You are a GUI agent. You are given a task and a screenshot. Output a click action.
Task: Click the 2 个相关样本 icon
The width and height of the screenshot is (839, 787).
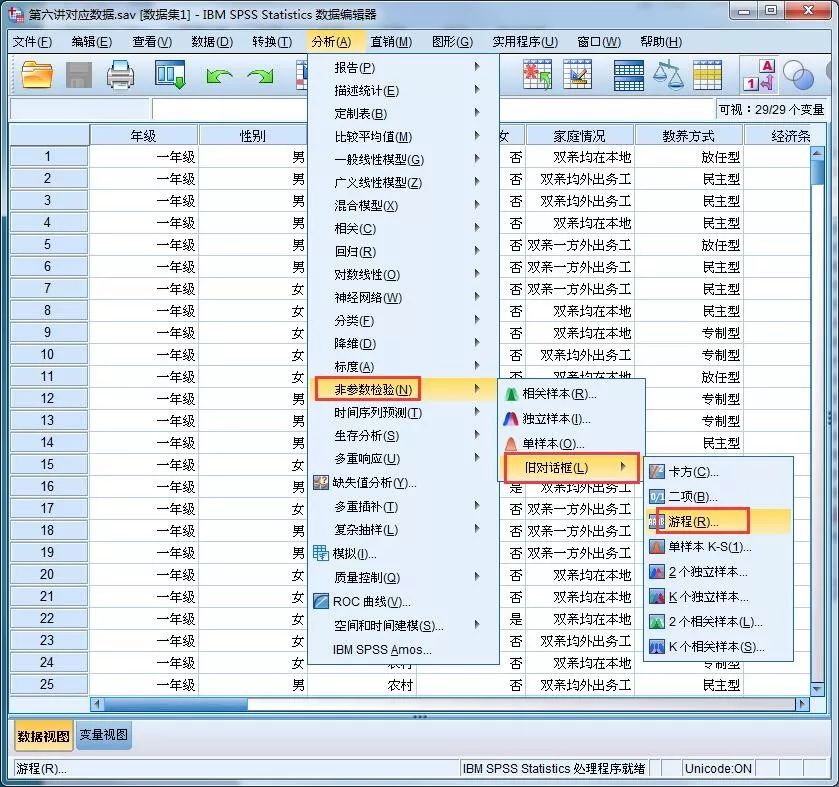(x=657, y=622)
